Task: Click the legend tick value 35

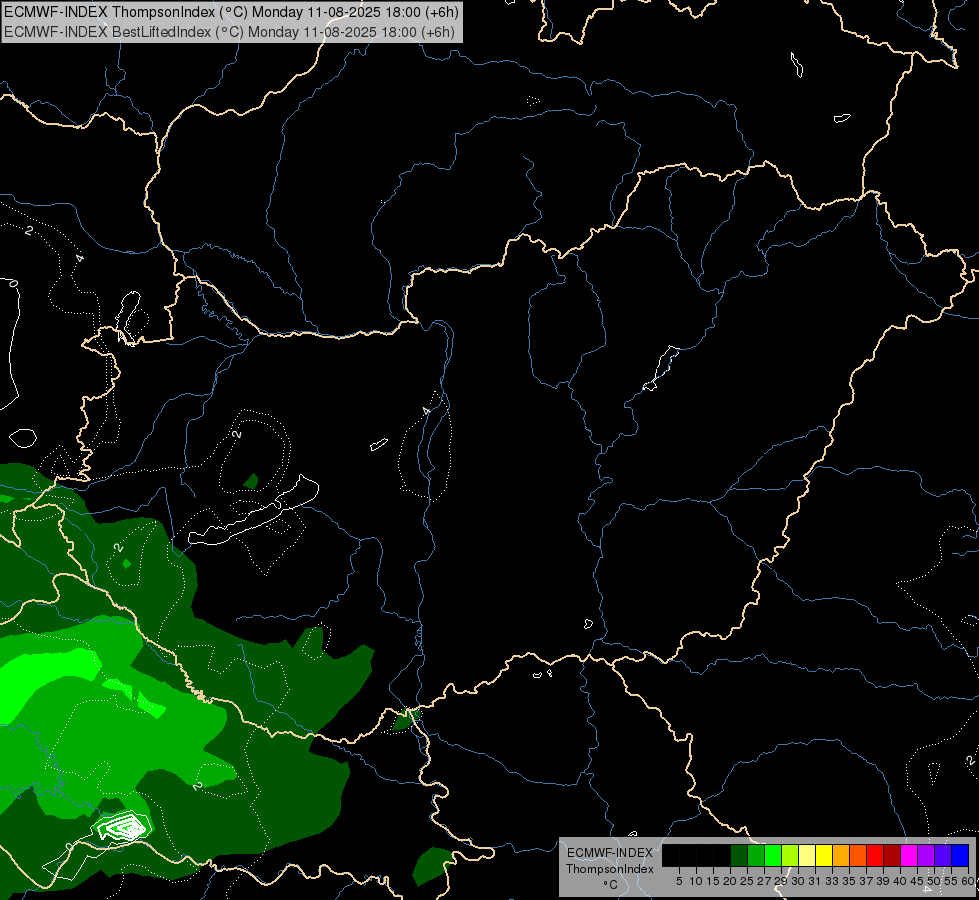Action: [849, 881]
